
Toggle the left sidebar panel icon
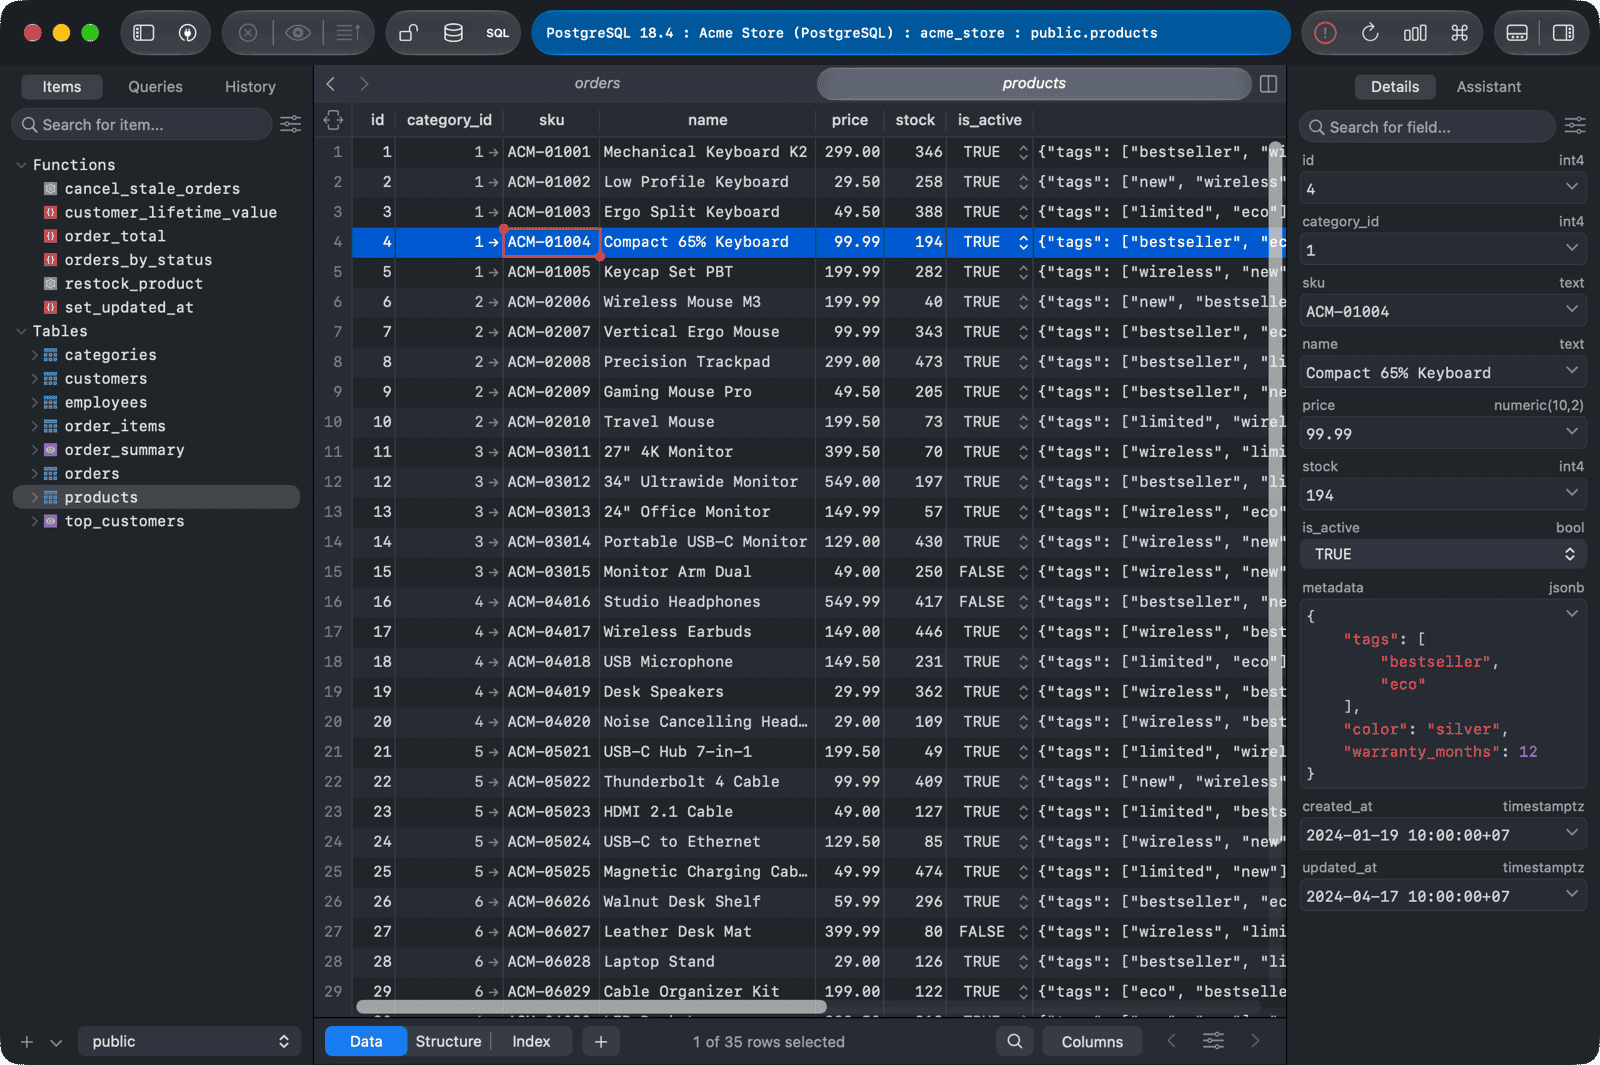(x=144, y=33)
